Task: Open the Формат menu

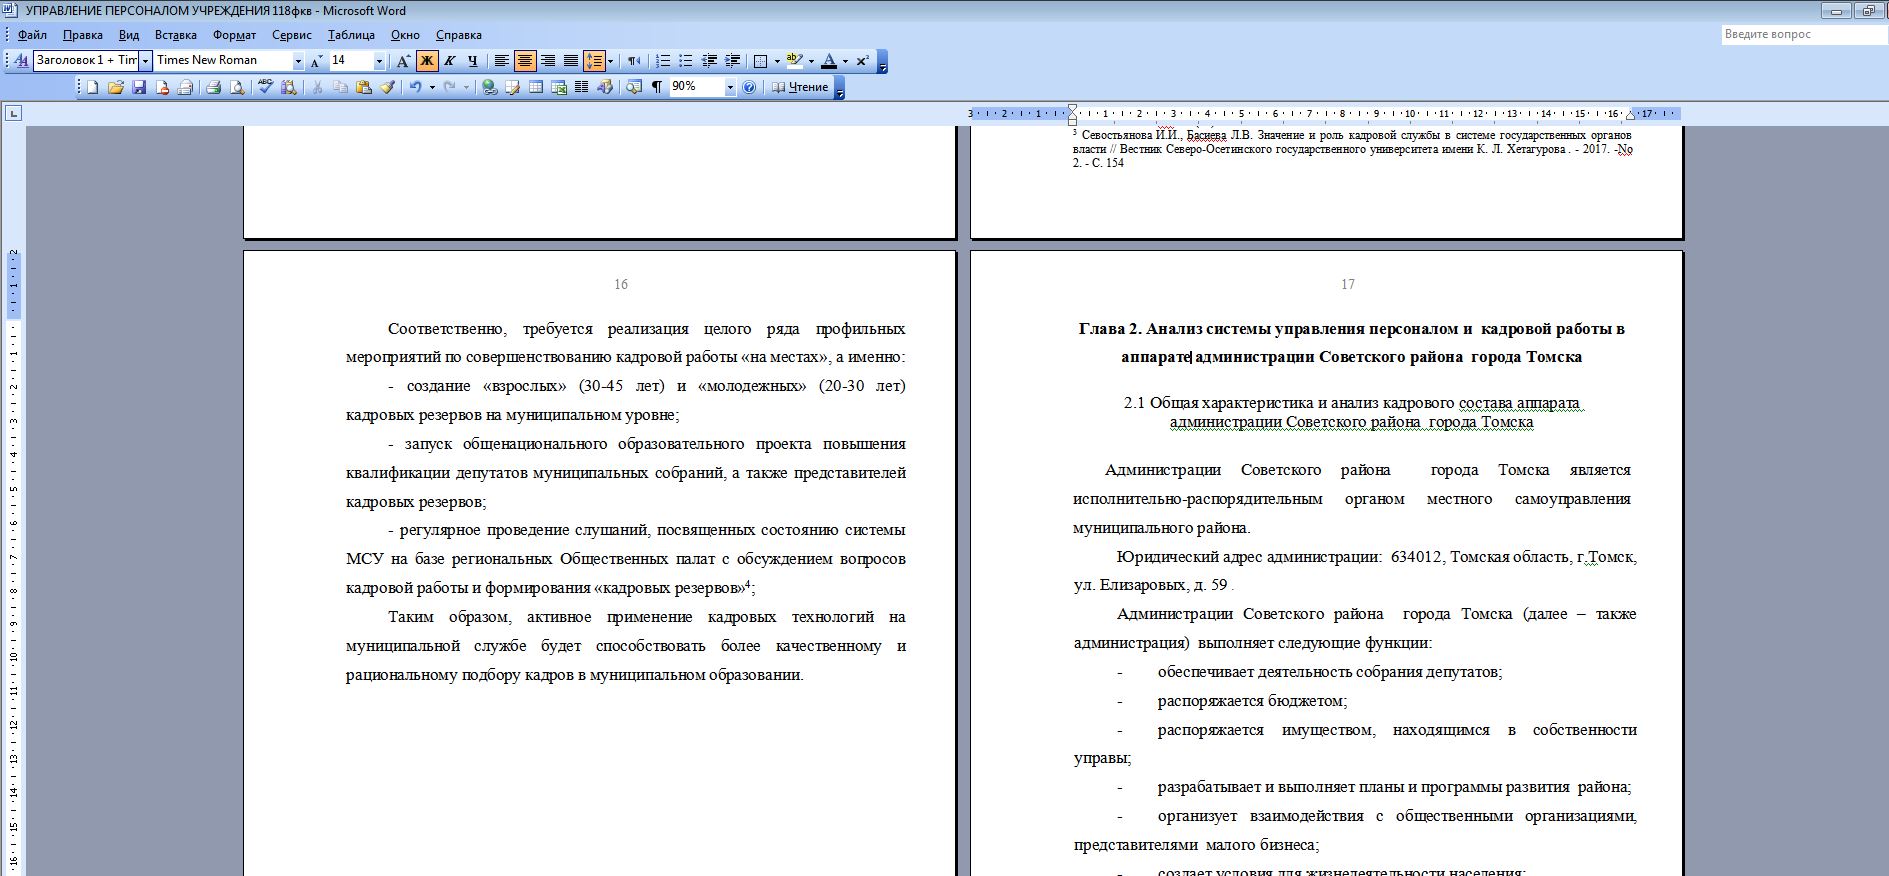Action: [234, 35]
